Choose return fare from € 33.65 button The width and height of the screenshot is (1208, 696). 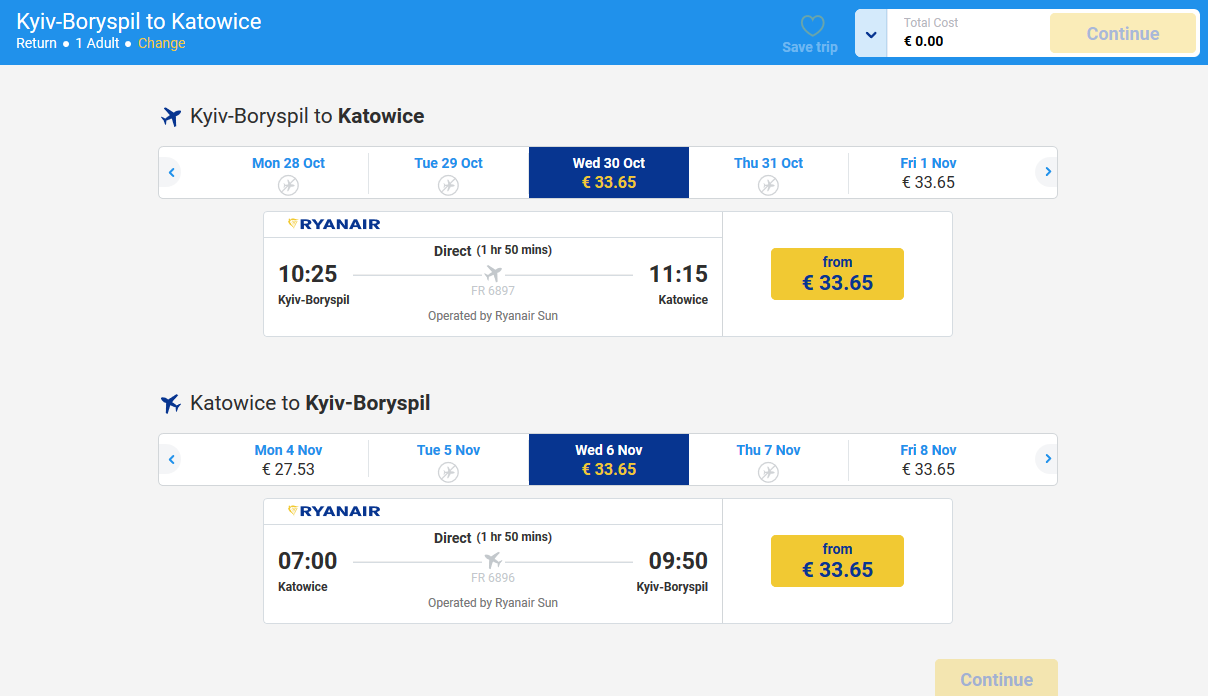click(x=837, y=561)
